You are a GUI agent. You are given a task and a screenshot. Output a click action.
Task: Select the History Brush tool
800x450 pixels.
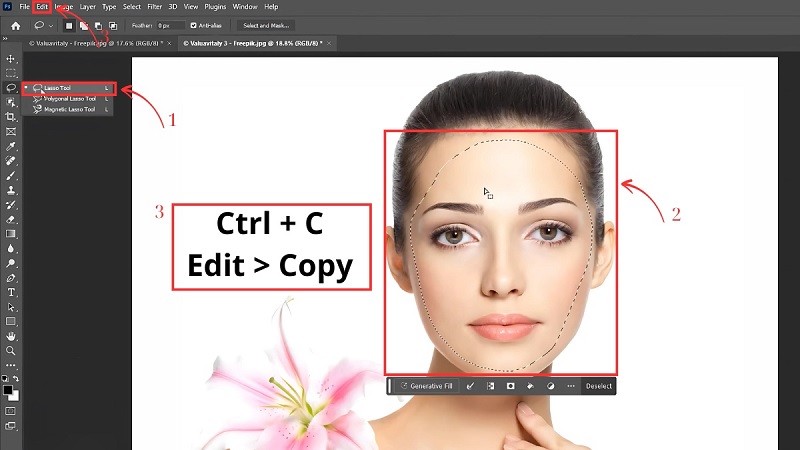(x=11, y=205)
